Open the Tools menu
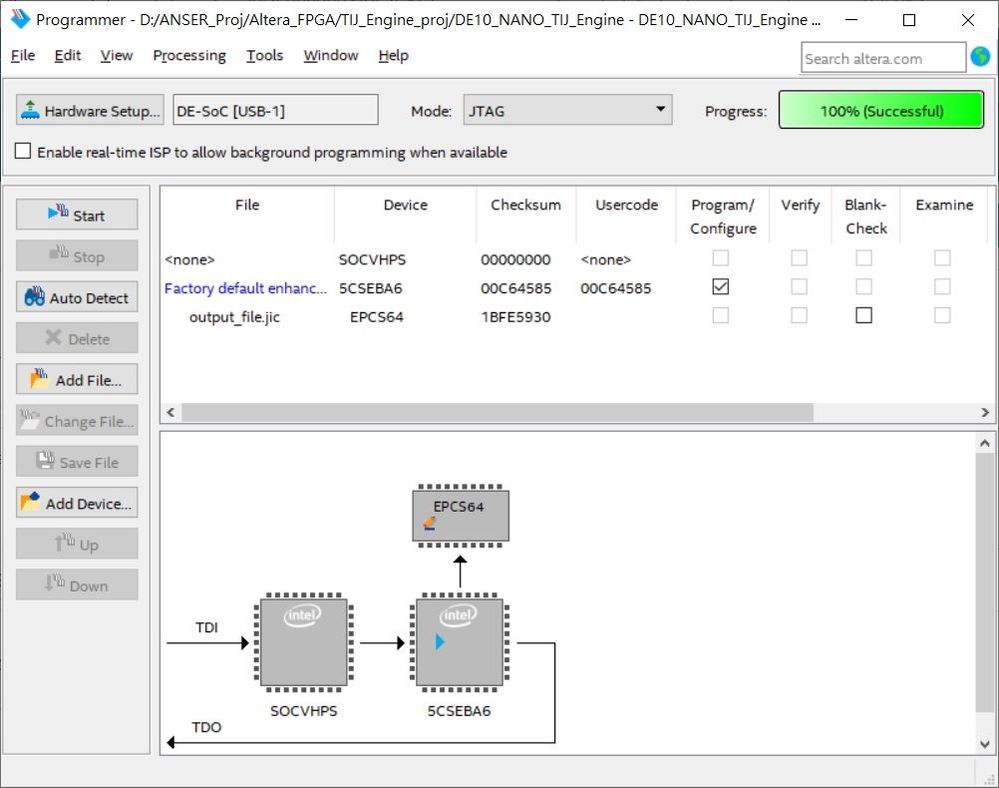The height and width of the screenshot is (788, 999). 264,55
